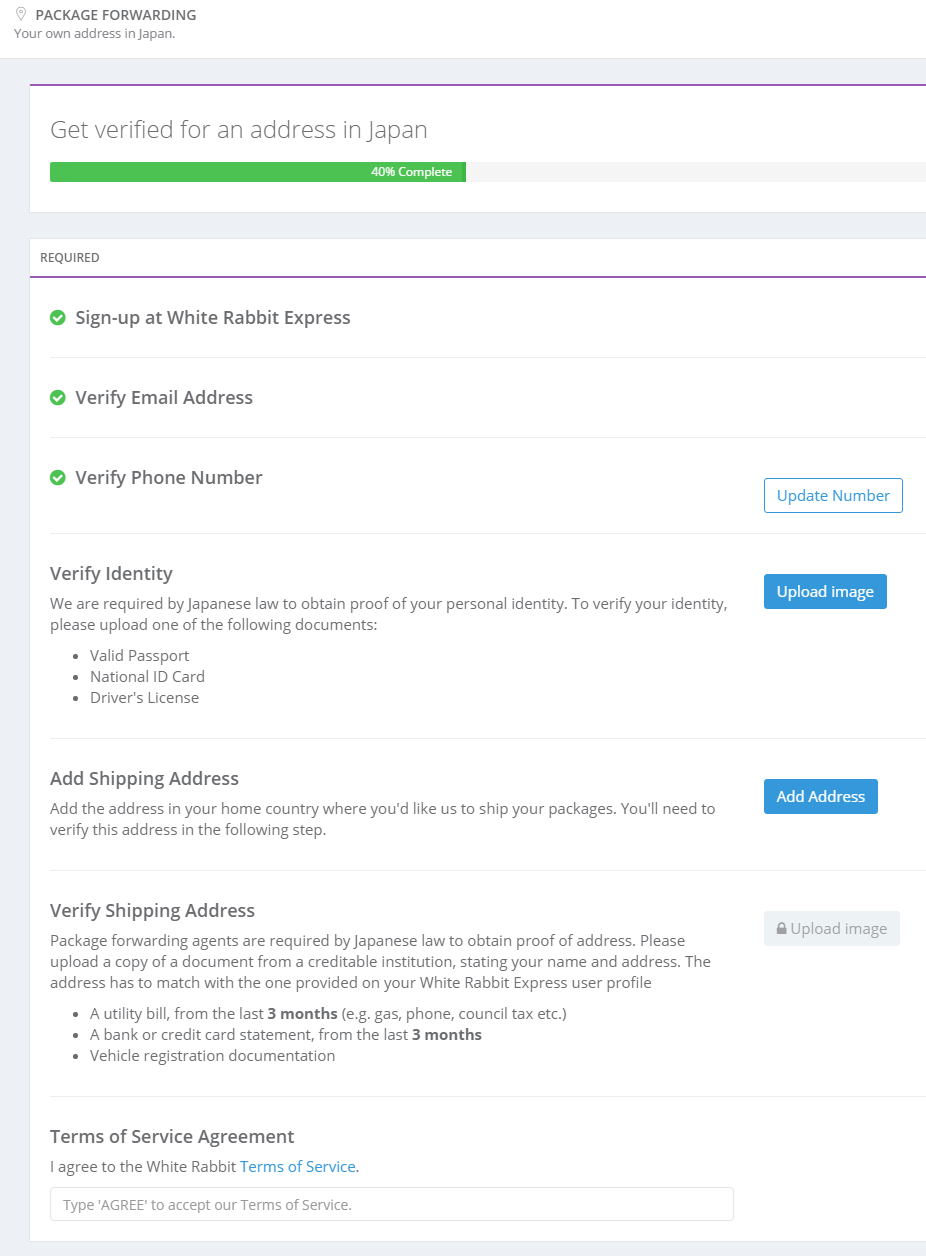Click the lock icon on disabled Upload image
This screenshot has width=926, height=1256.
[x=782, y=929]
